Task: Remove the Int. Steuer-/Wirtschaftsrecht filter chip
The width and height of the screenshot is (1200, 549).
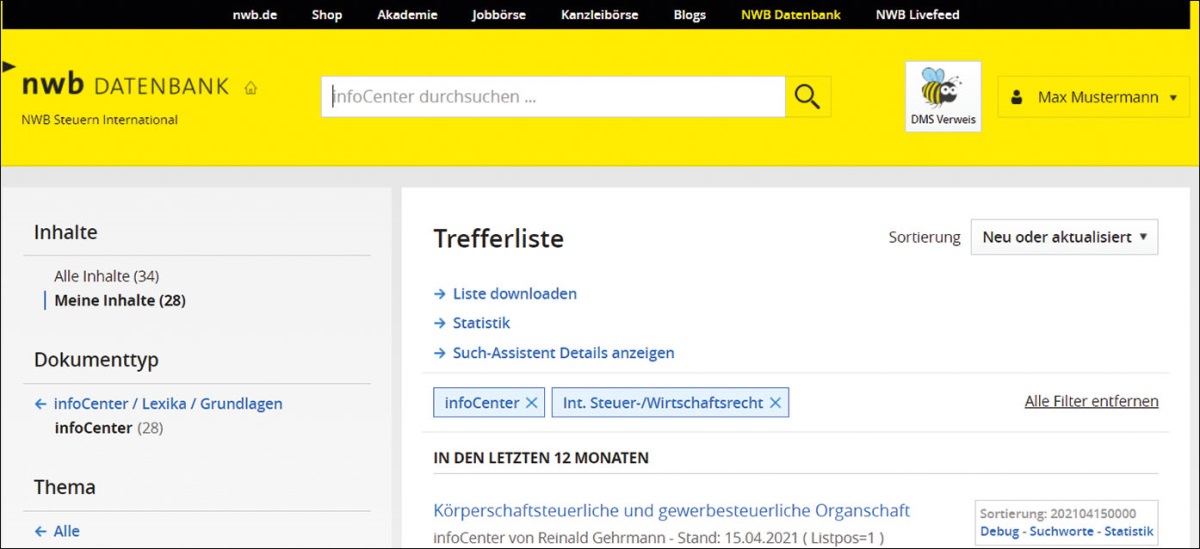Action: pos(775,403)
